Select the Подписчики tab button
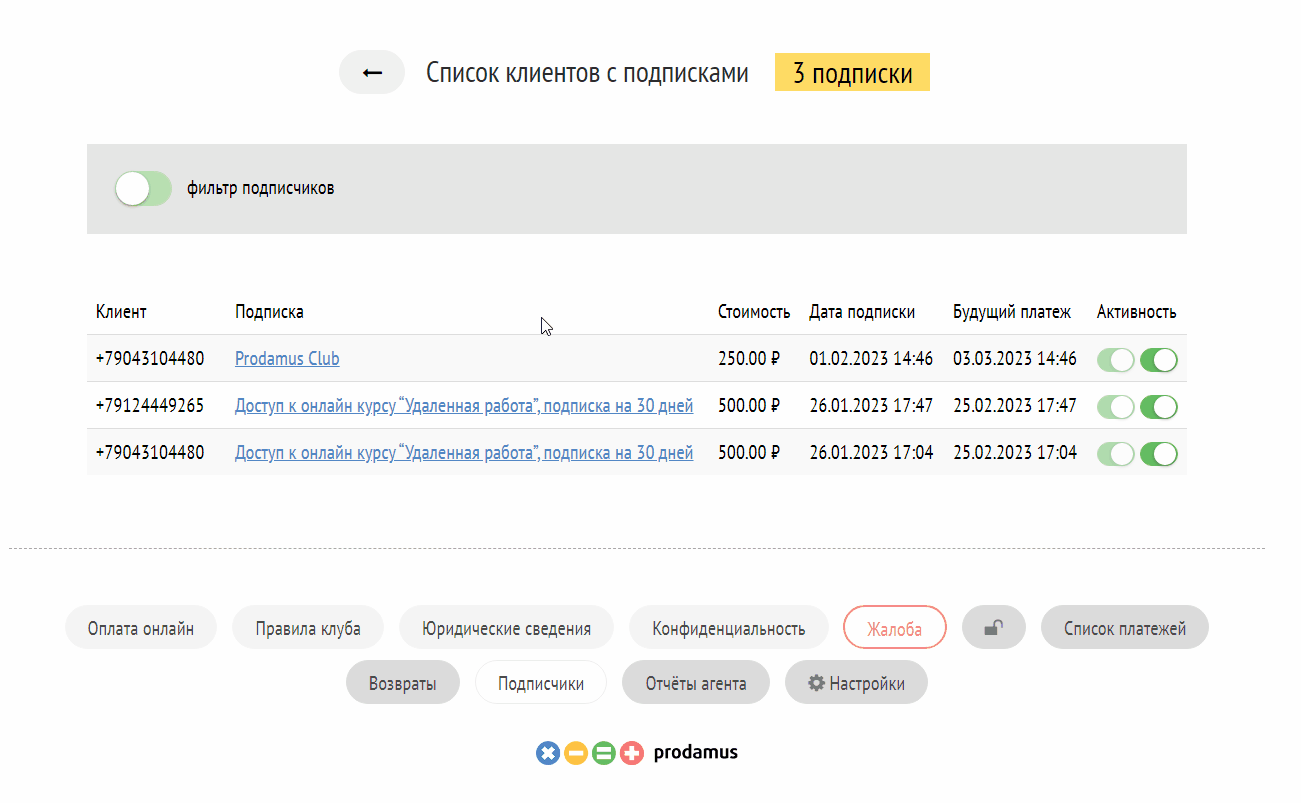 [x=540, y=684]
